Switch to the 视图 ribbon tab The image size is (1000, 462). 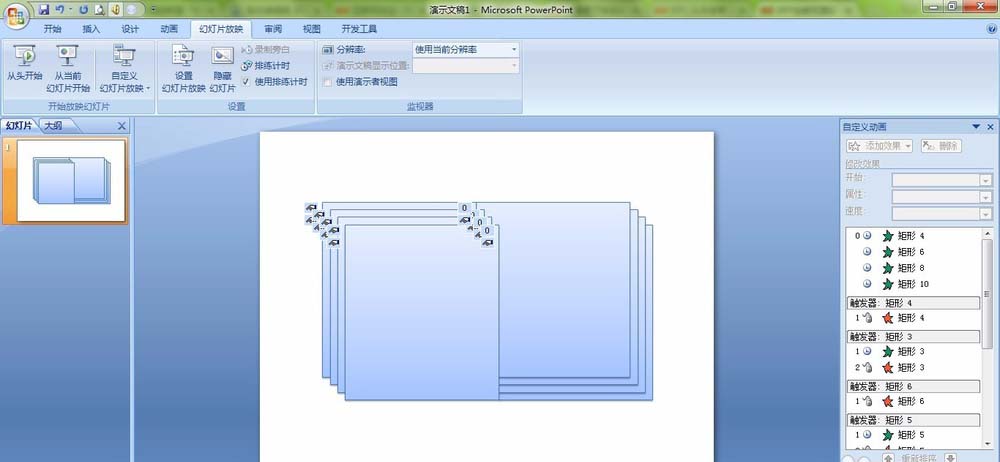(x=312, y=29)
